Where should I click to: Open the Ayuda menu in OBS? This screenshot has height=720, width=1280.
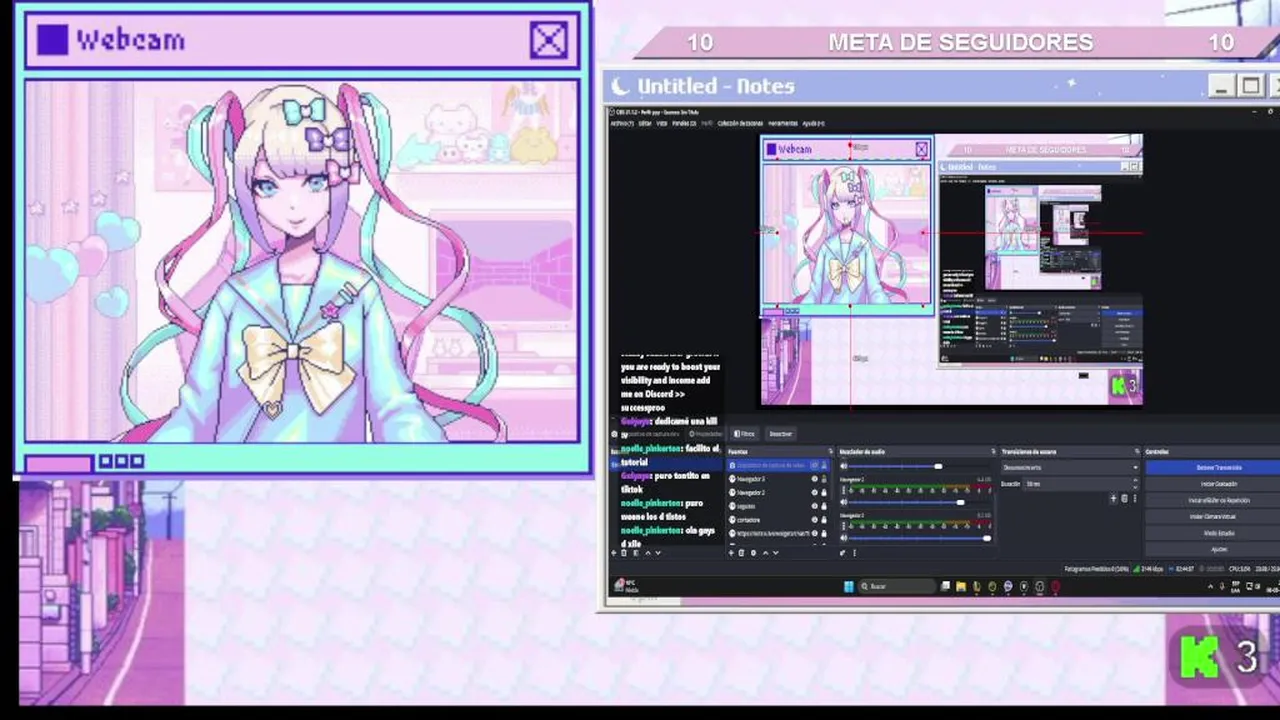pos(813,123)
